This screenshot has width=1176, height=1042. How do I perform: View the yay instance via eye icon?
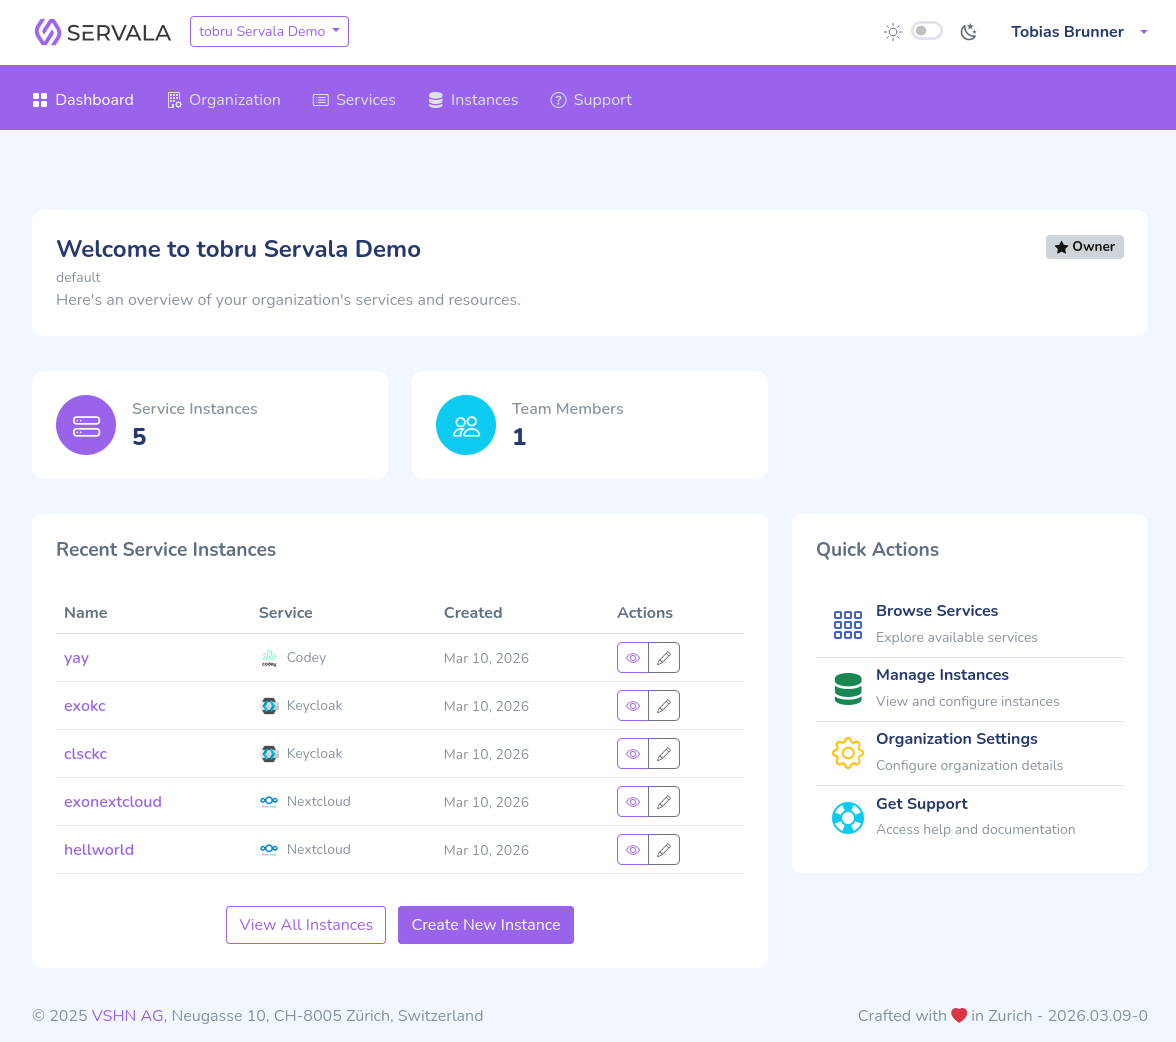(x=633, y=658)
